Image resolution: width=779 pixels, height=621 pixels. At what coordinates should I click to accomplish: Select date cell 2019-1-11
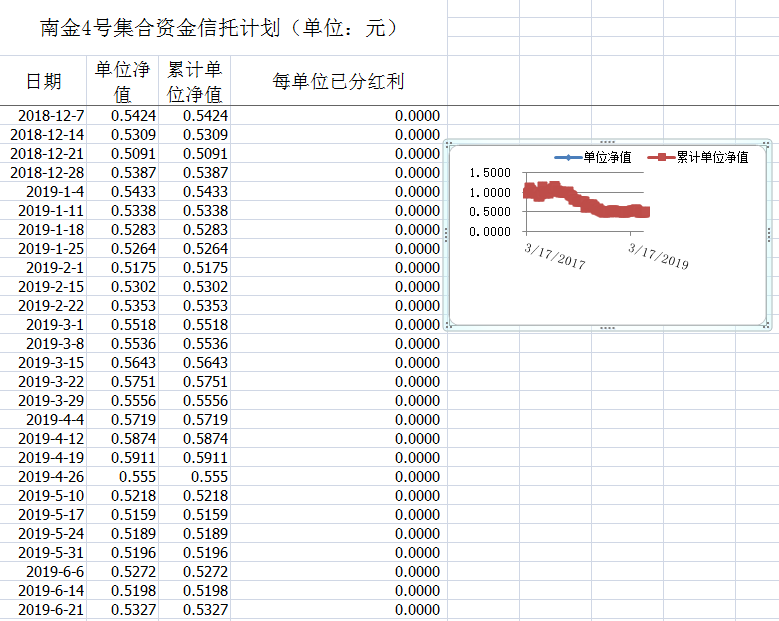(x=43, y=211)
